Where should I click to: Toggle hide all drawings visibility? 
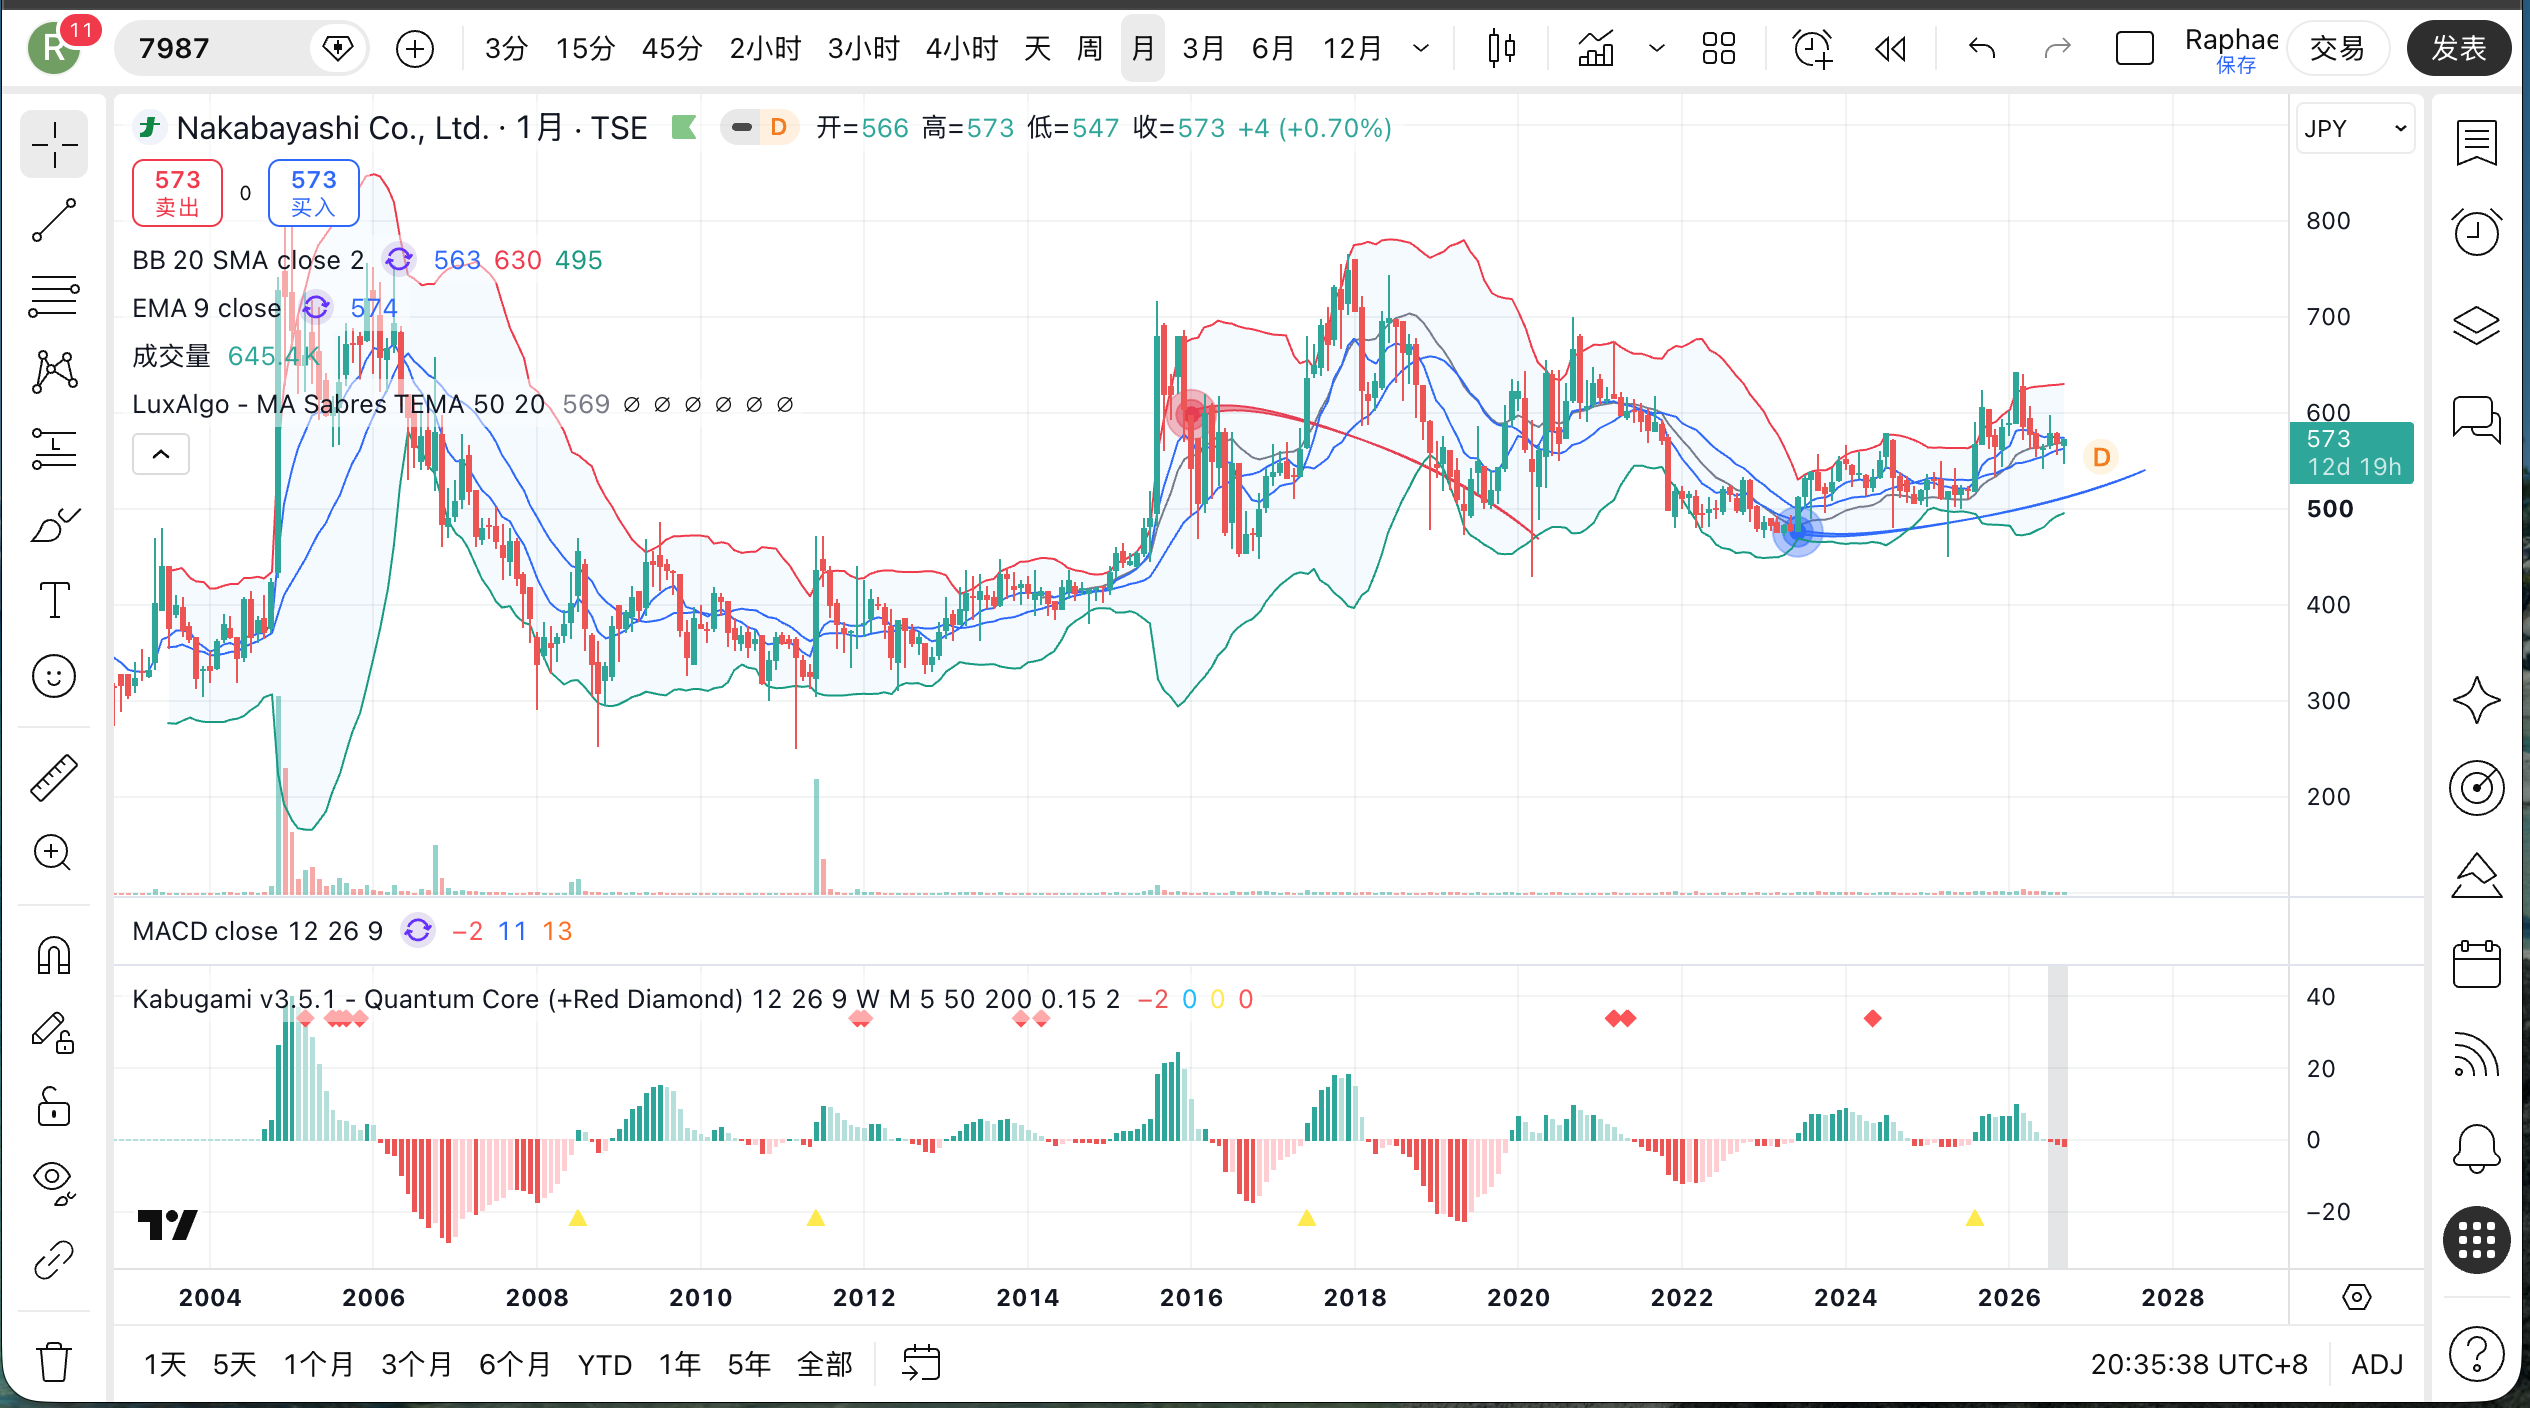pos(54,1183)
